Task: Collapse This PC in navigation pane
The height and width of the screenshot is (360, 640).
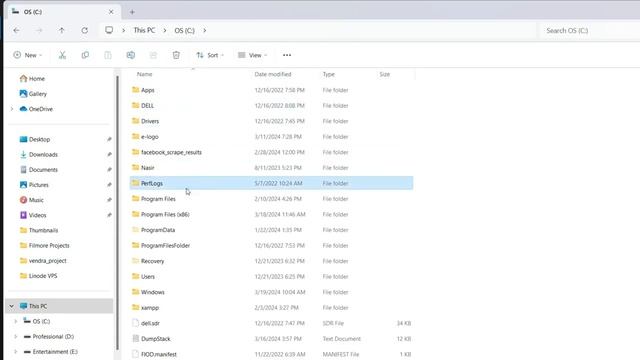Action: pyautogui.click(x=12, y=306)
